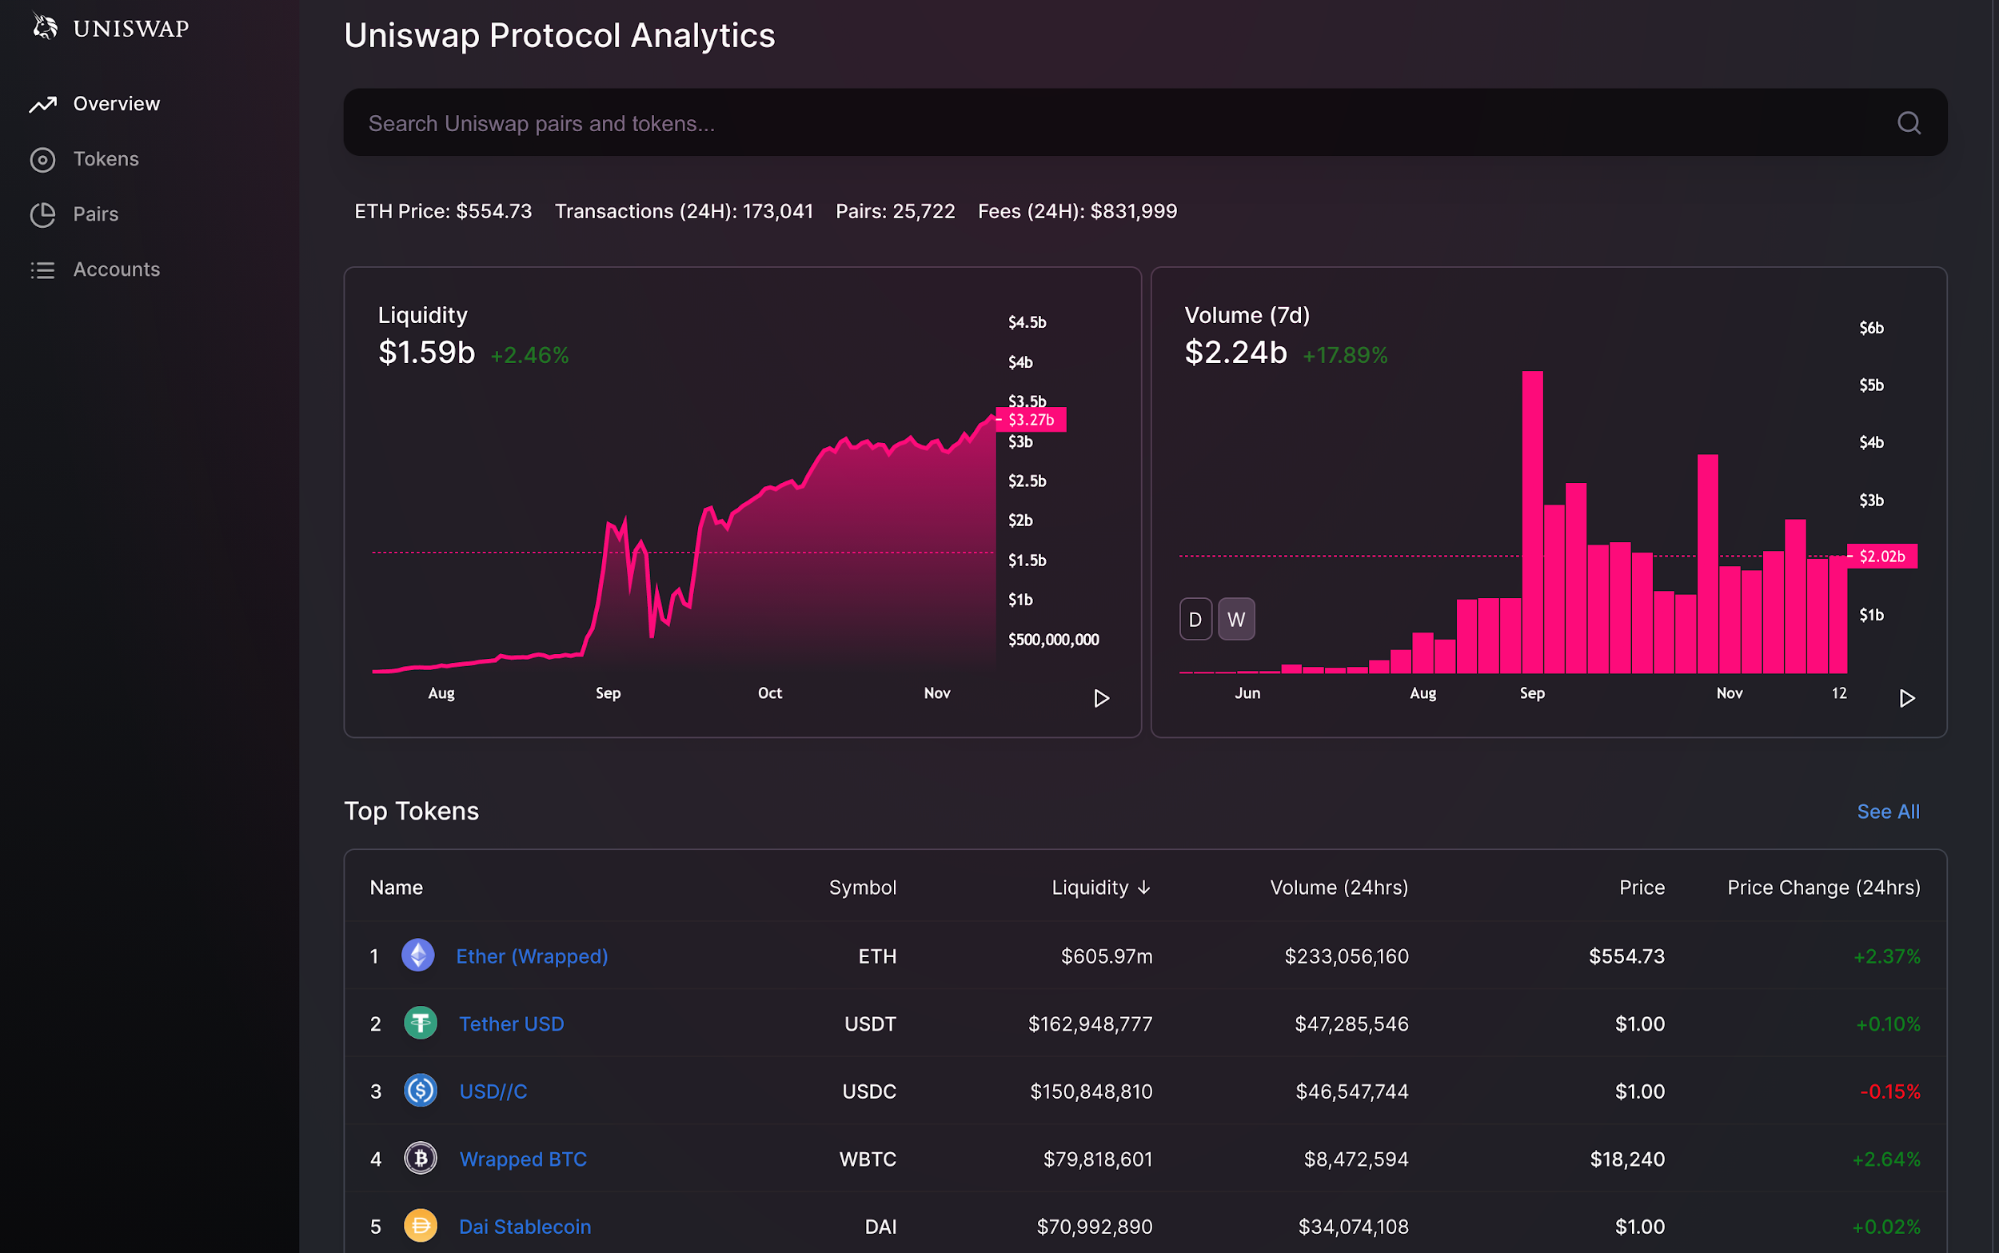This screenshot has width=1999, height=1253.
Task: Click the Wrapped BTC token icon
Action: 420,1158
